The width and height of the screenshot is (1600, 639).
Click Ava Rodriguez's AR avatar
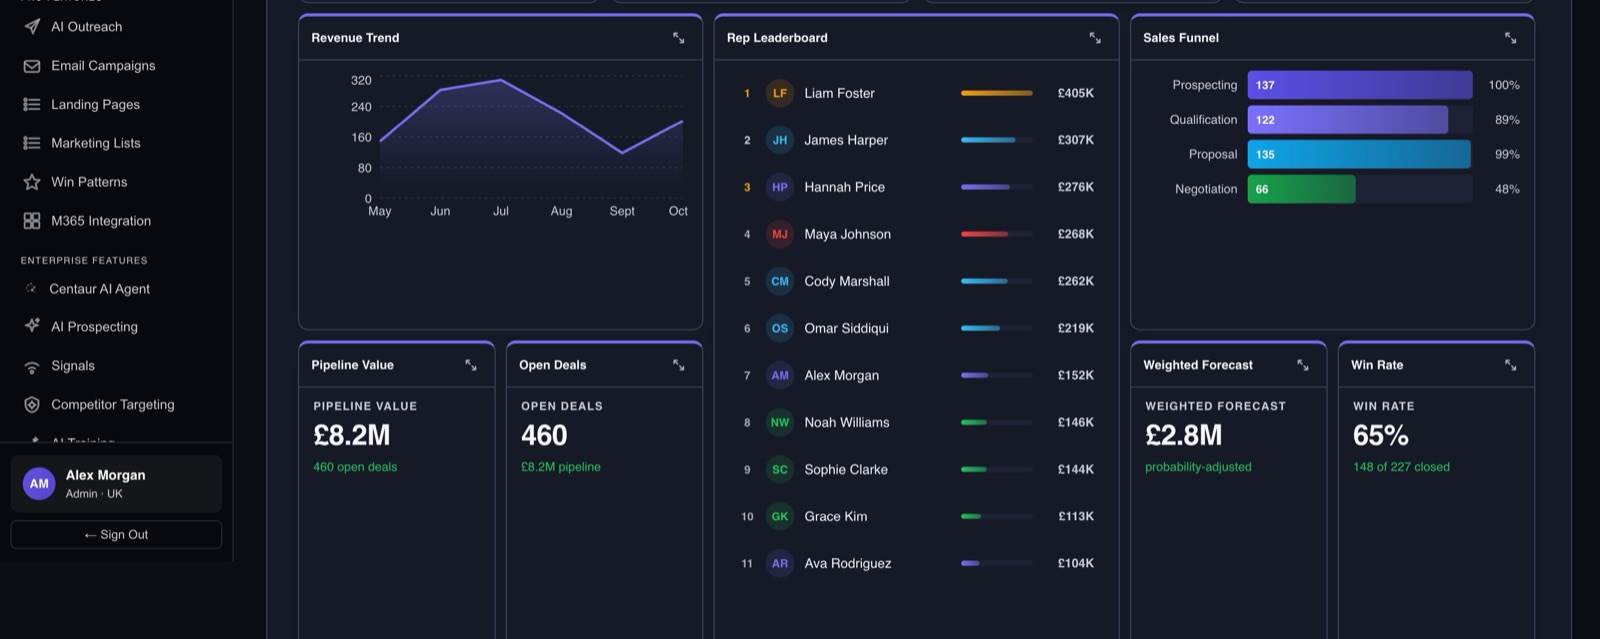pos(780,563)
